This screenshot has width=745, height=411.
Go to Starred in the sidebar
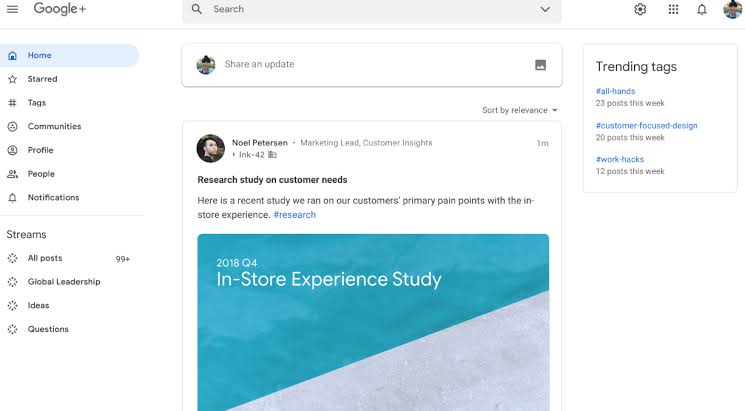tap(42, 79)
